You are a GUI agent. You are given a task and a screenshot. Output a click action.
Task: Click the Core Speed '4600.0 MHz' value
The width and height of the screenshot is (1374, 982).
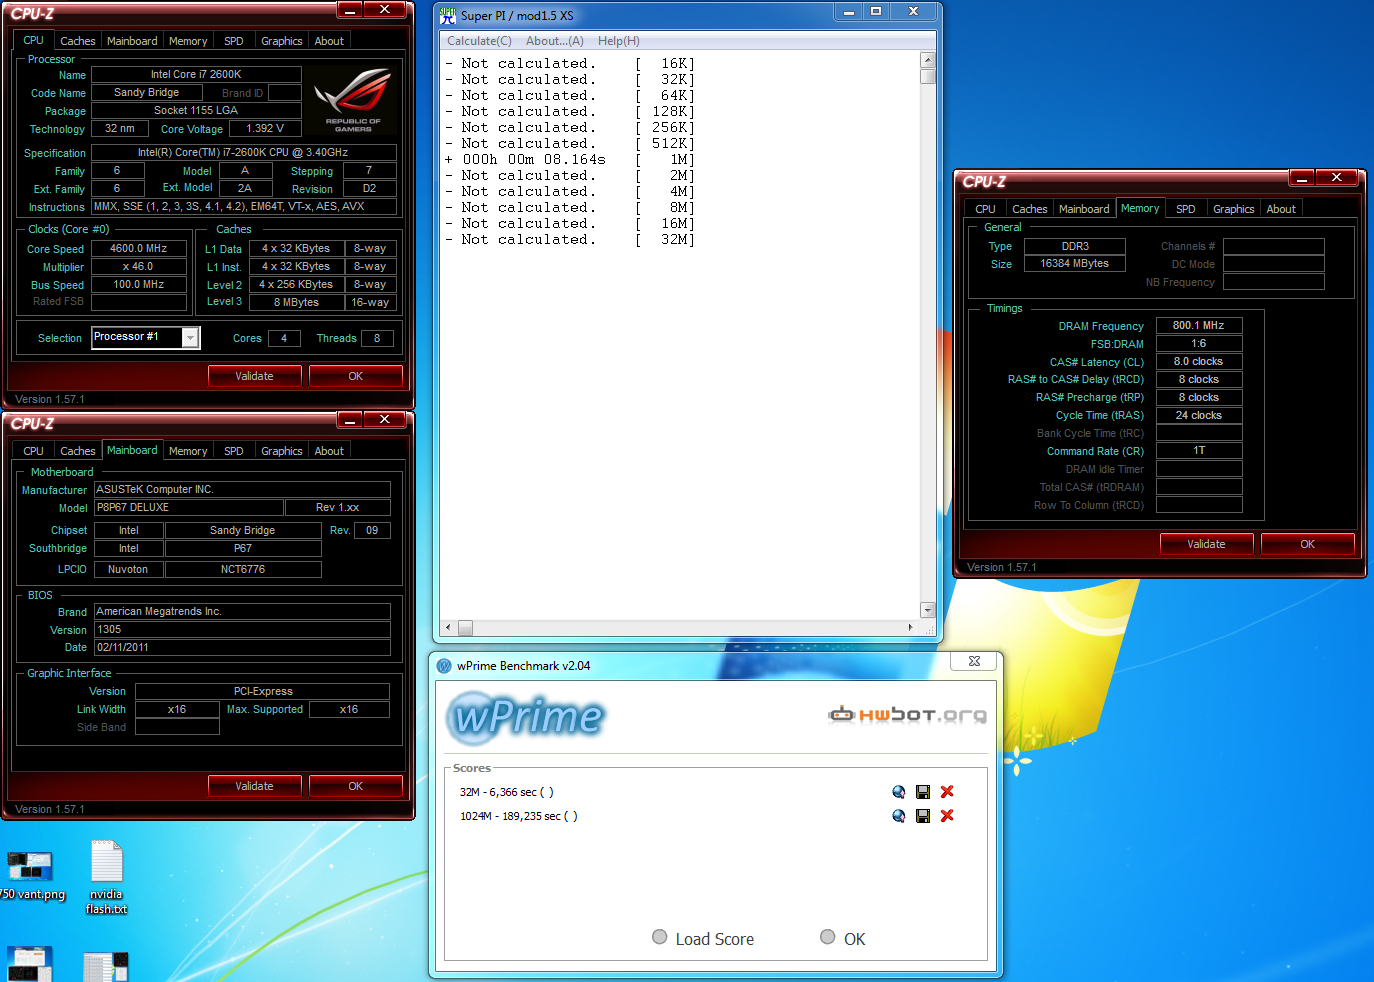tap(139, 248)
